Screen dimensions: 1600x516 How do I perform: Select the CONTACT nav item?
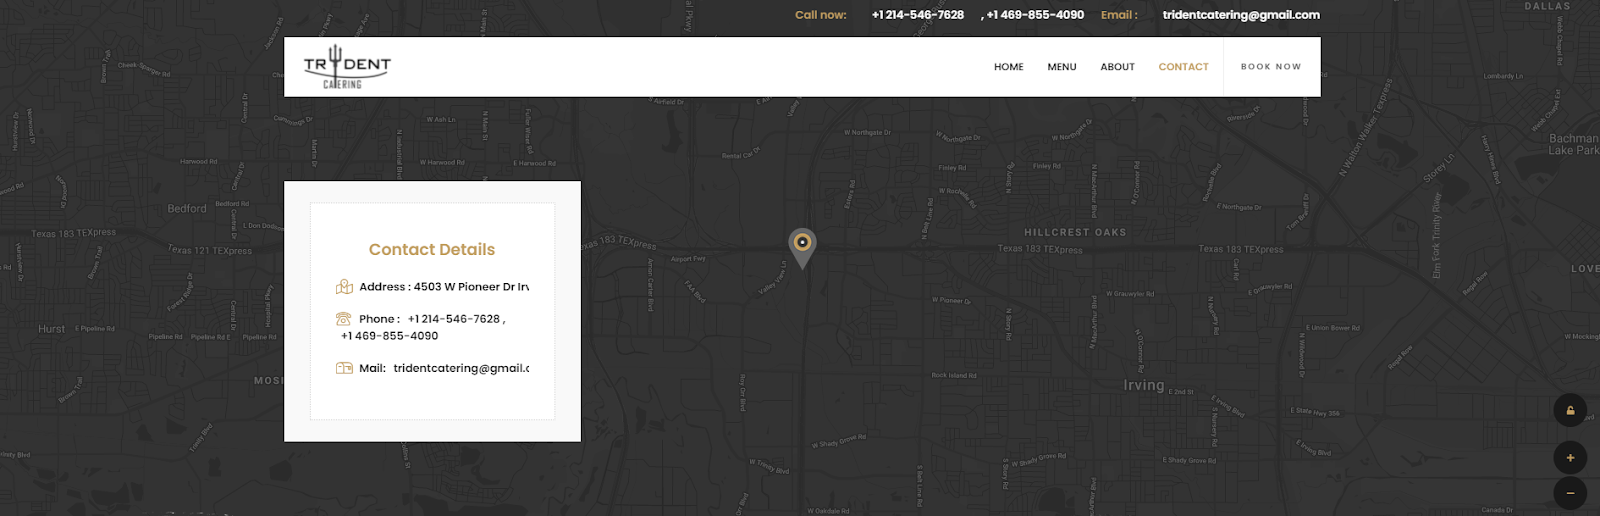coord(1183,67)
